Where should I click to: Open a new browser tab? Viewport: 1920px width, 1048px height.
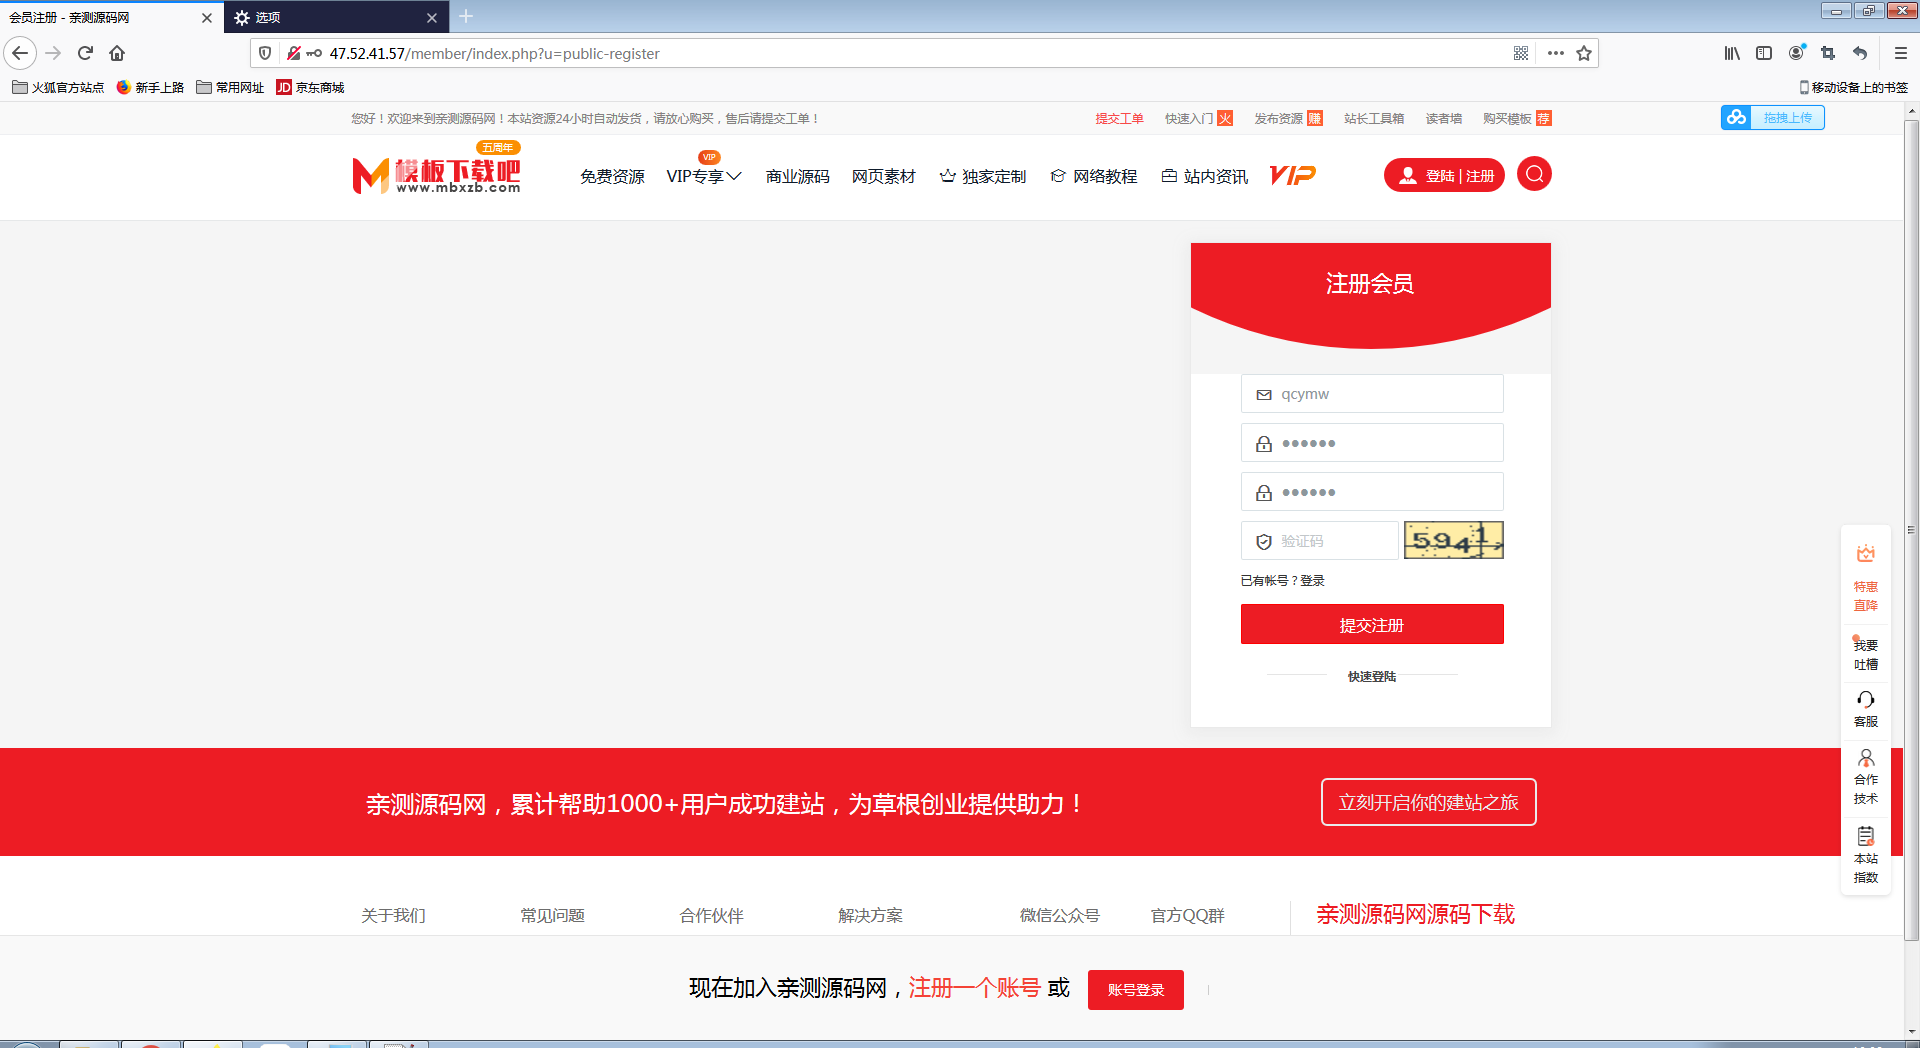[x=466, y=16]
